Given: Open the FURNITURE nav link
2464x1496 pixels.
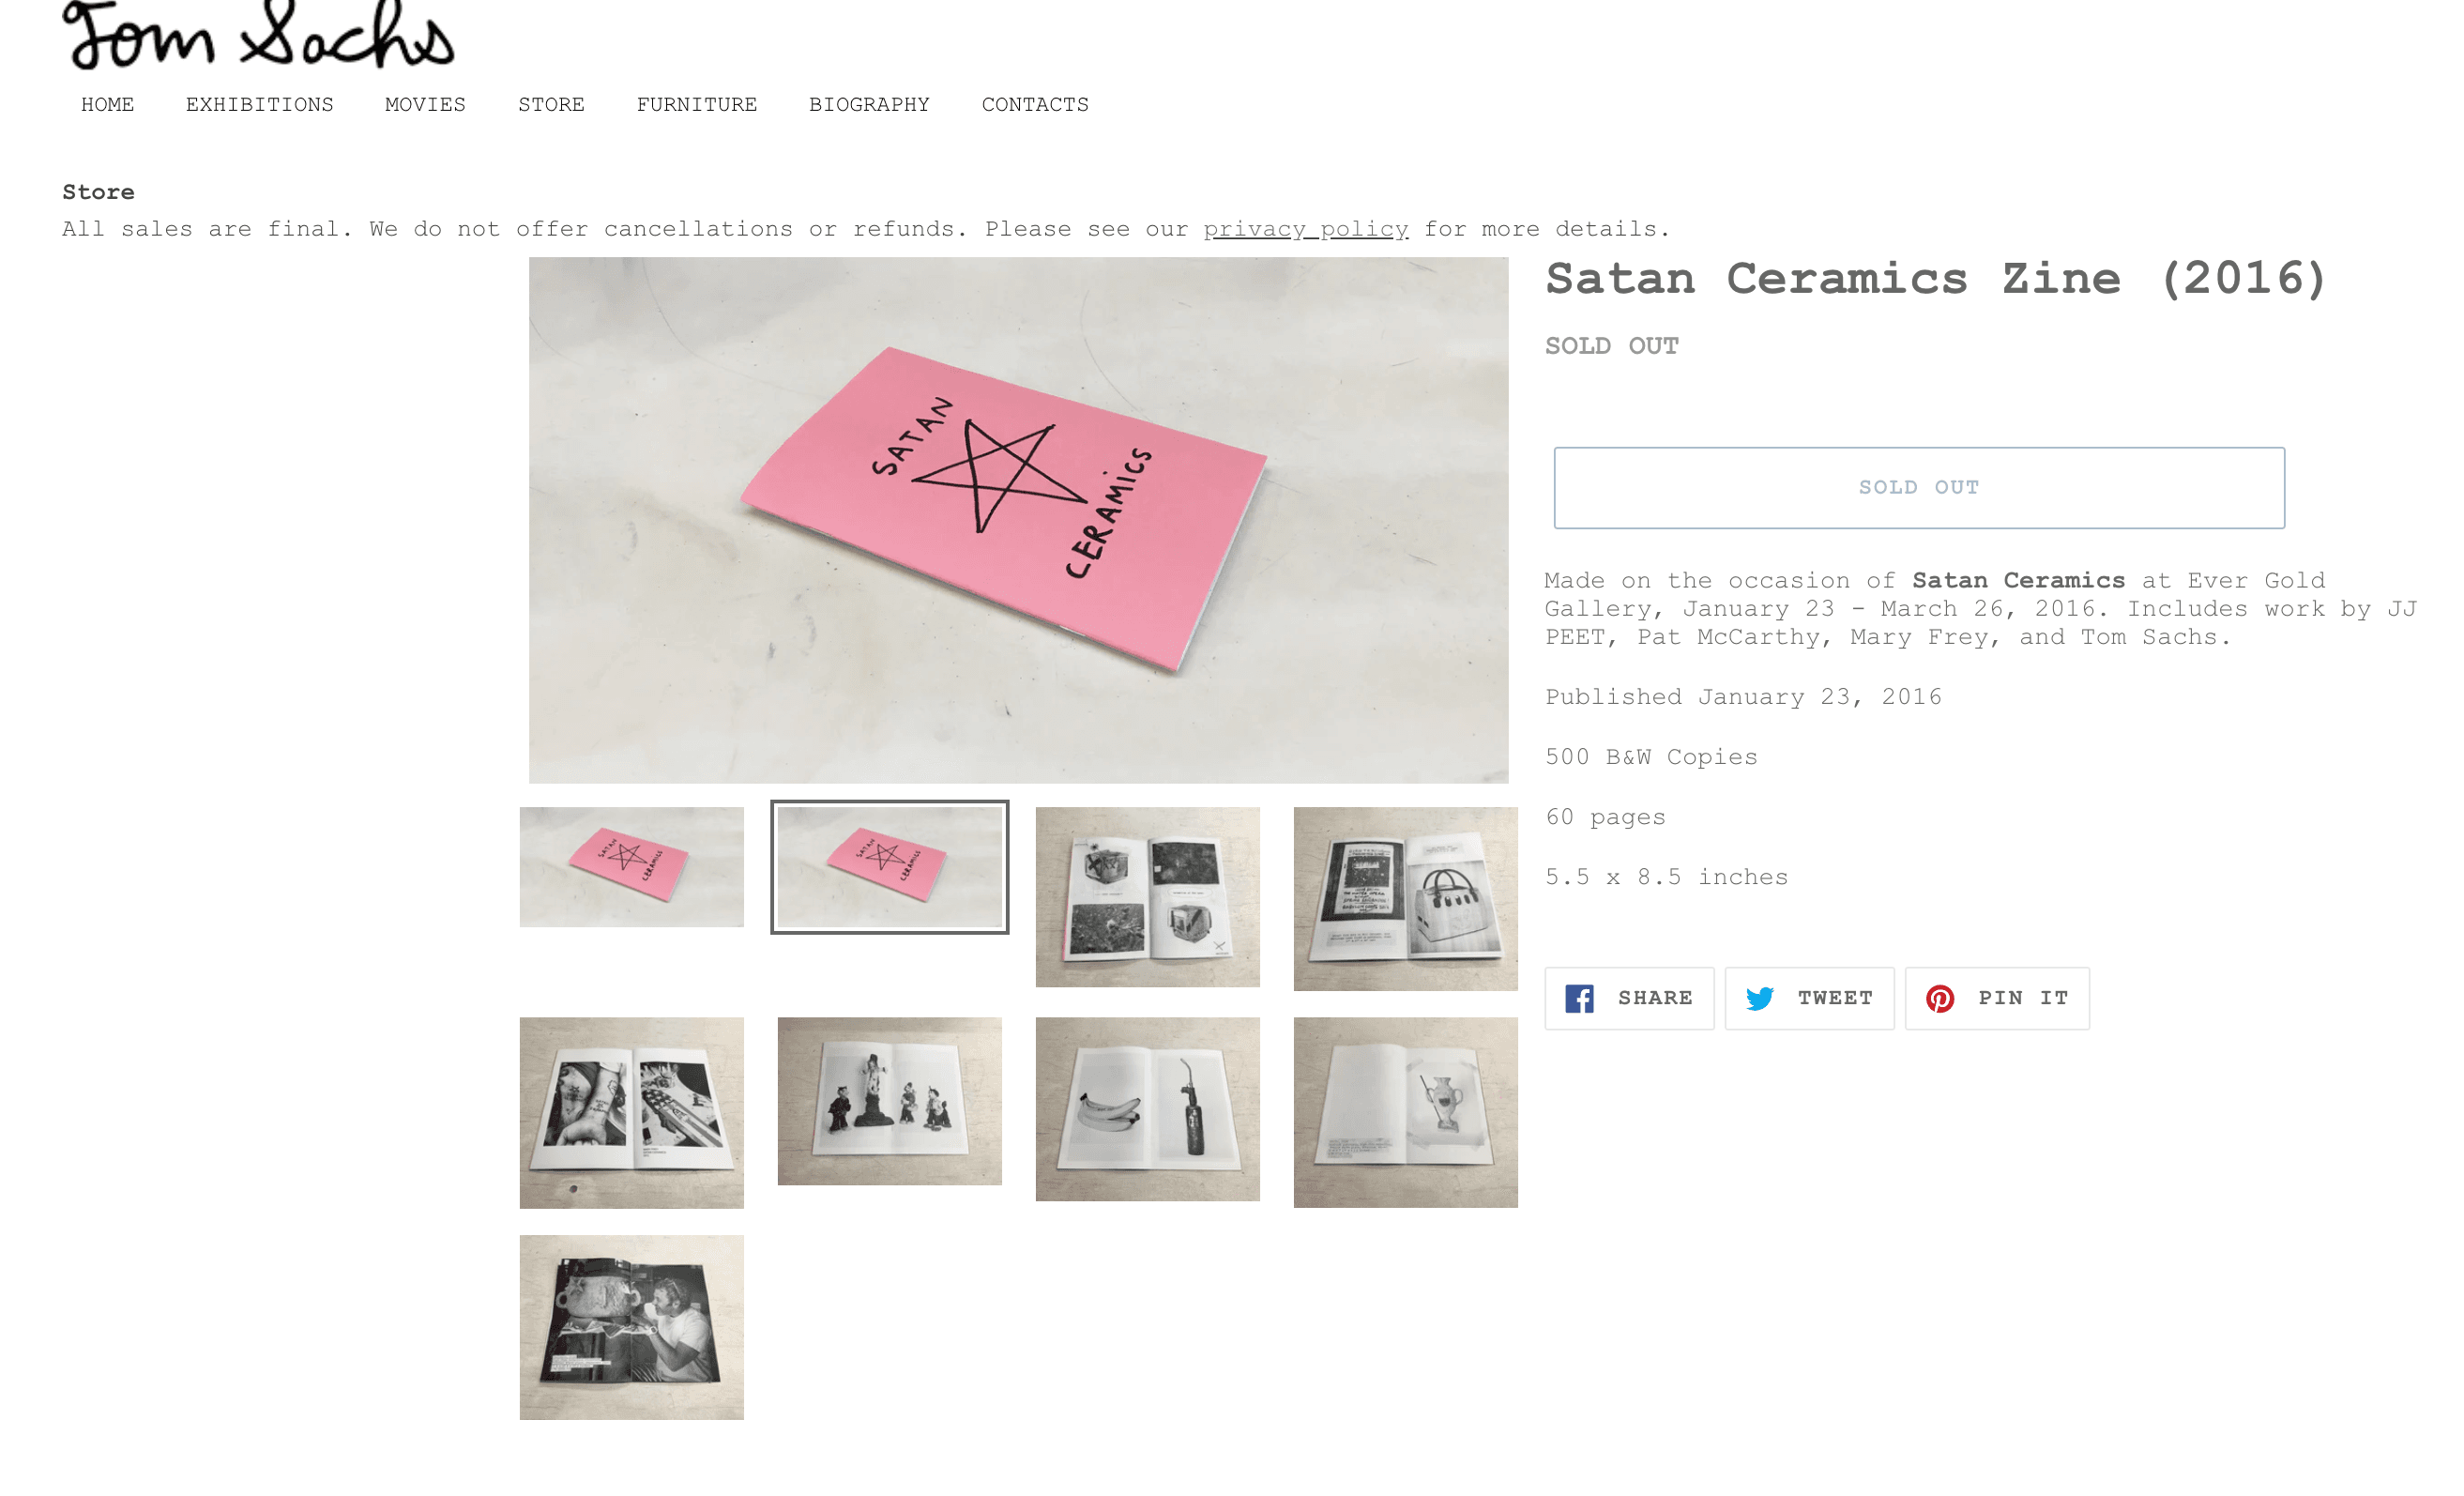Looking at the screenshot, I should (x=697, y=105).
